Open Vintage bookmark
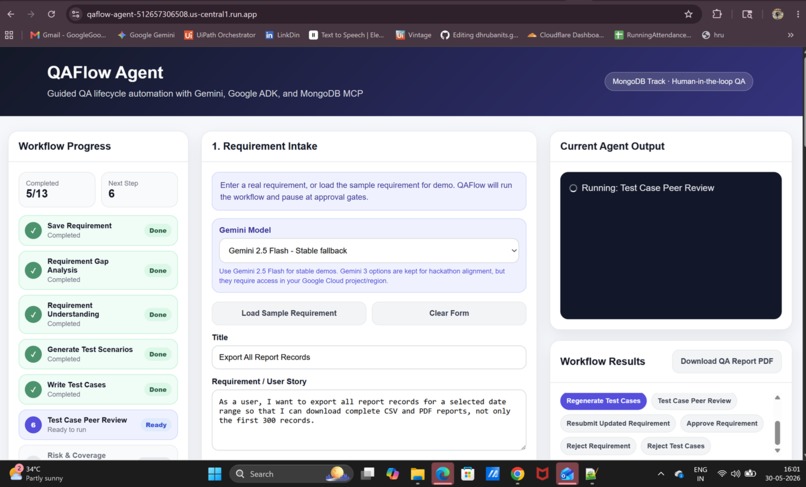 point(413,35)
